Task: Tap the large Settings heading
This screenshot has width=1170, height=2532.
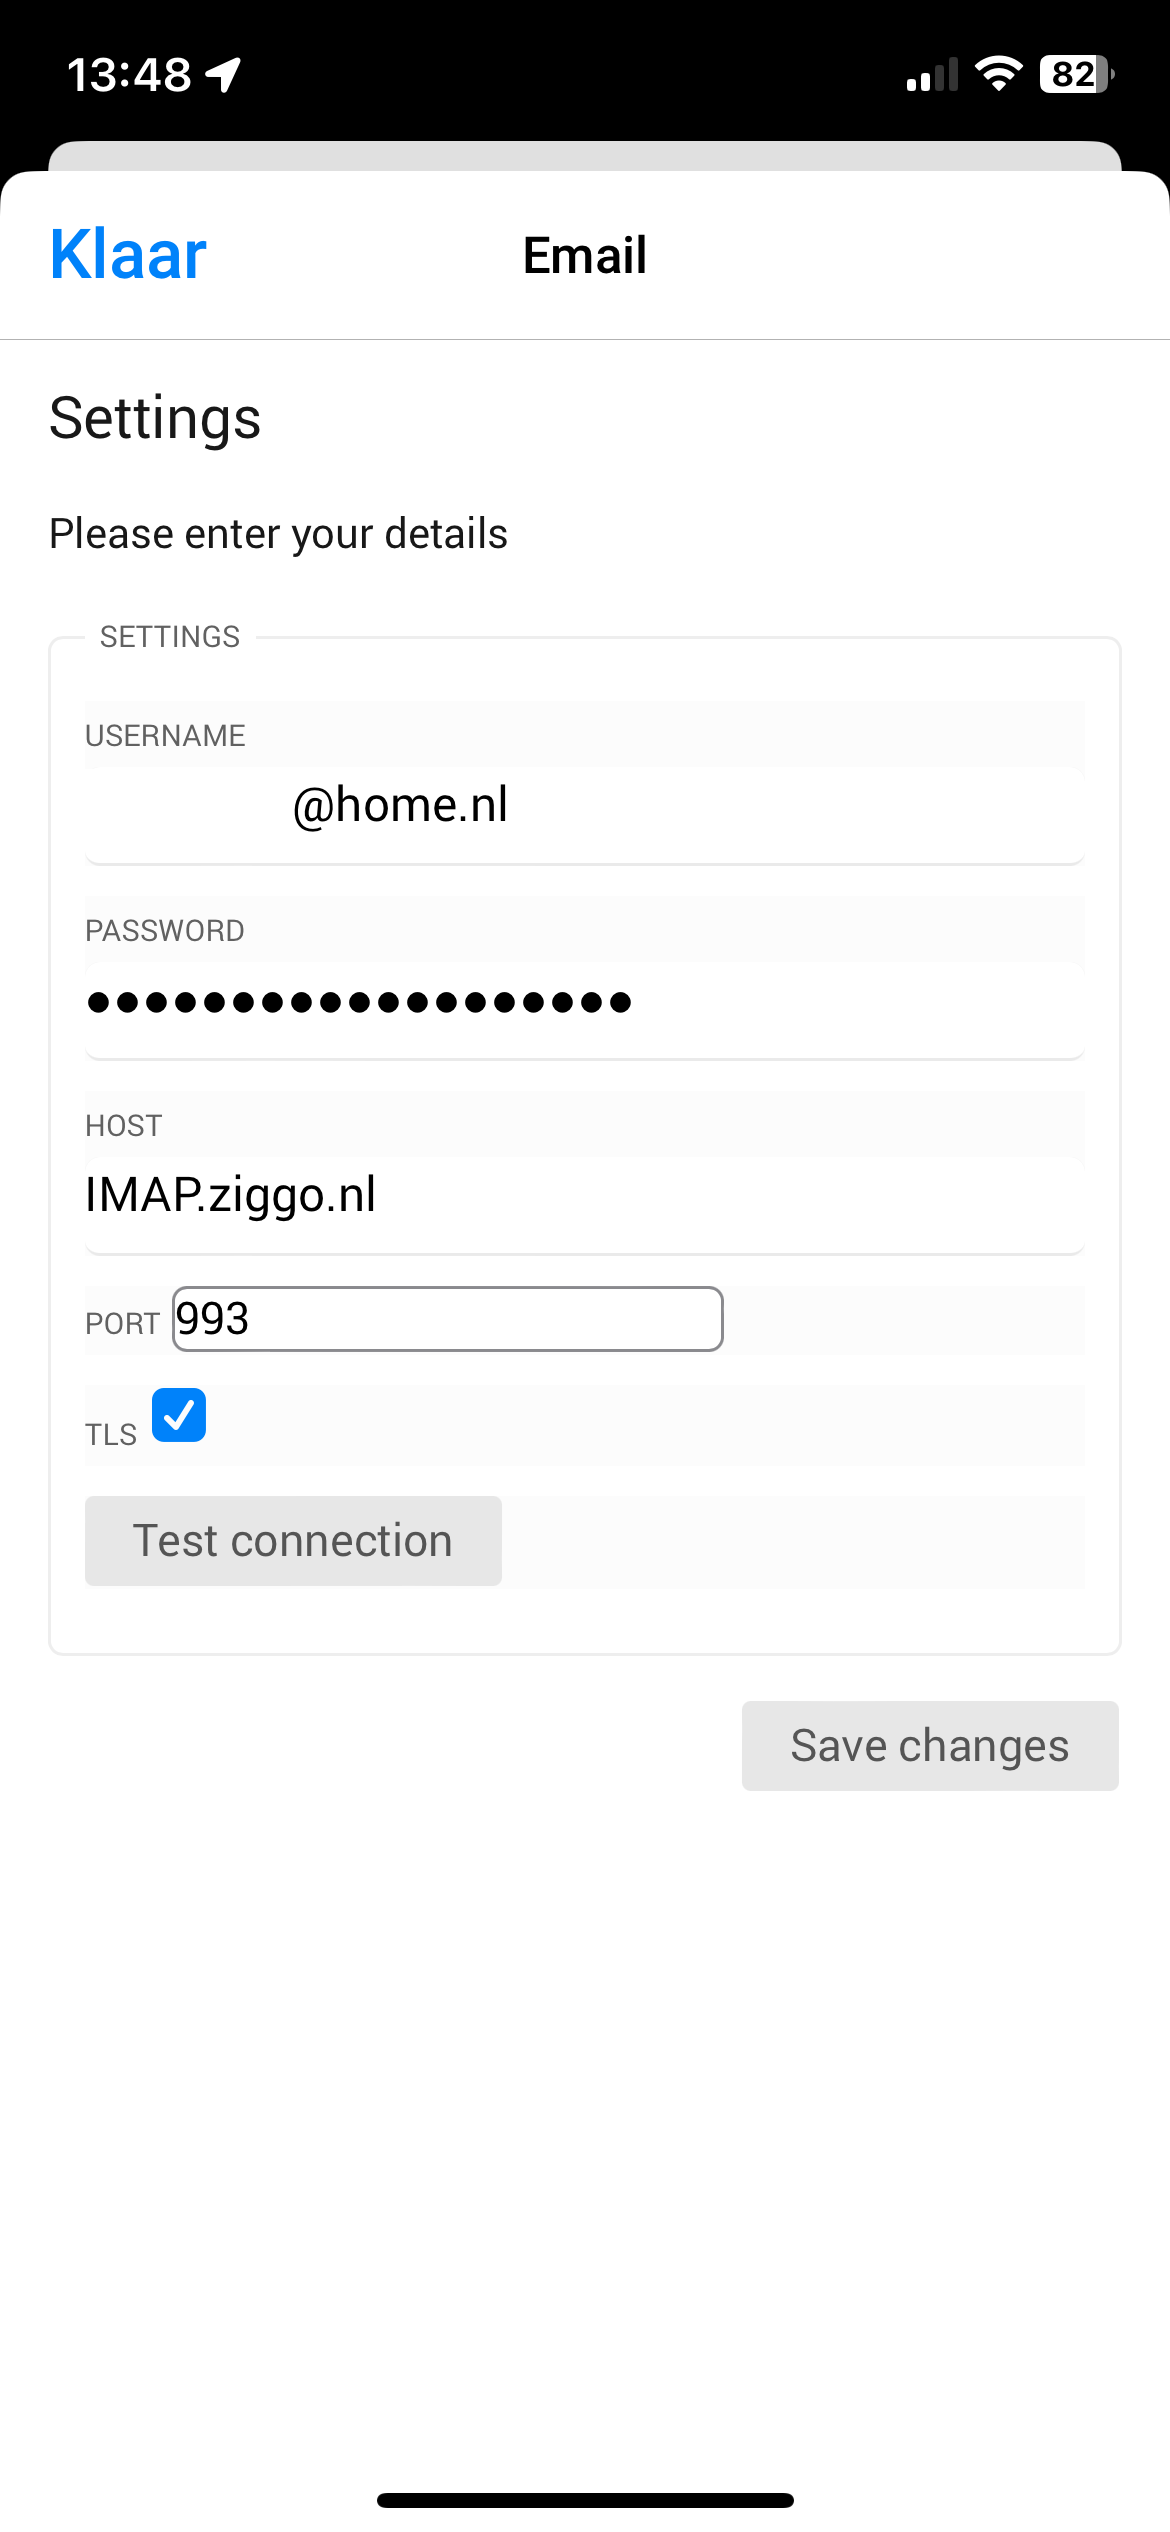Action: [x=155, y=418]
